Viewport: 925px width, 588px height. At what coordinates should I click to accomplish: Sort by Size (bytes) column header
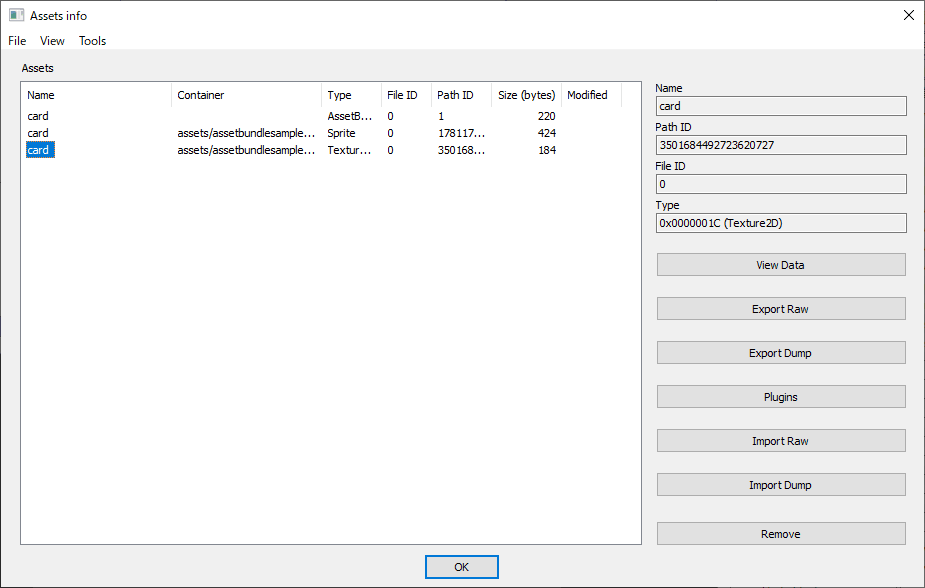pos(526,95)
